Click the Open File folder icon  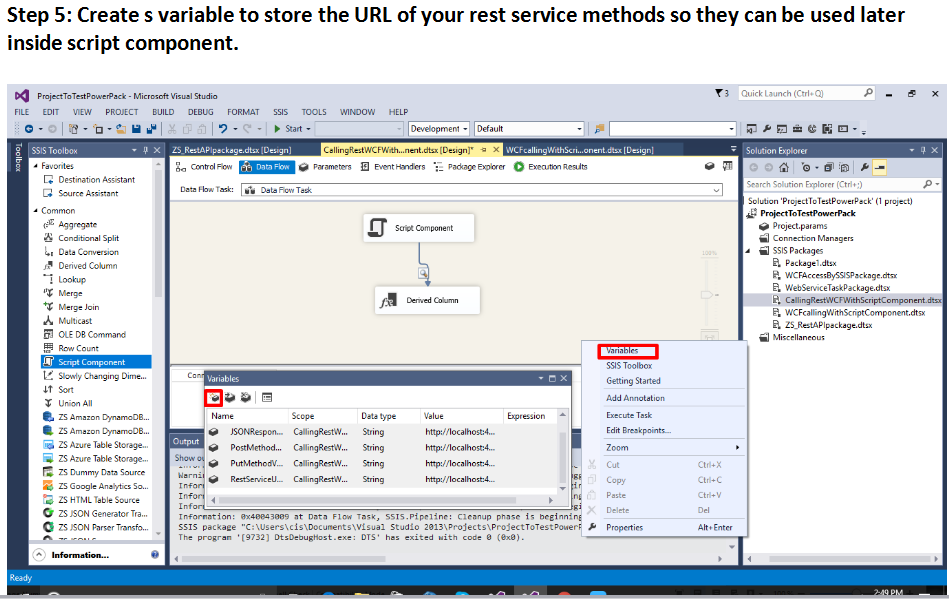(x=121, y=129)
